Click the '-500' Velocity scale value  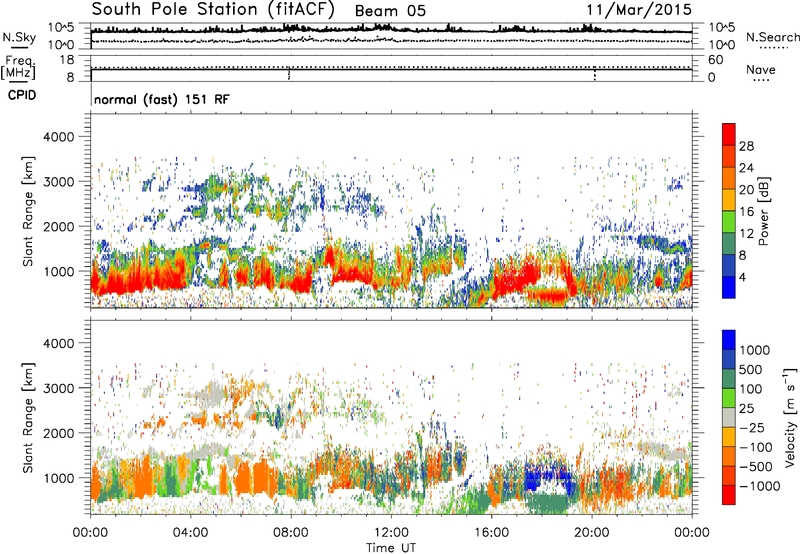pyautogui.click(x=756, y=467)
